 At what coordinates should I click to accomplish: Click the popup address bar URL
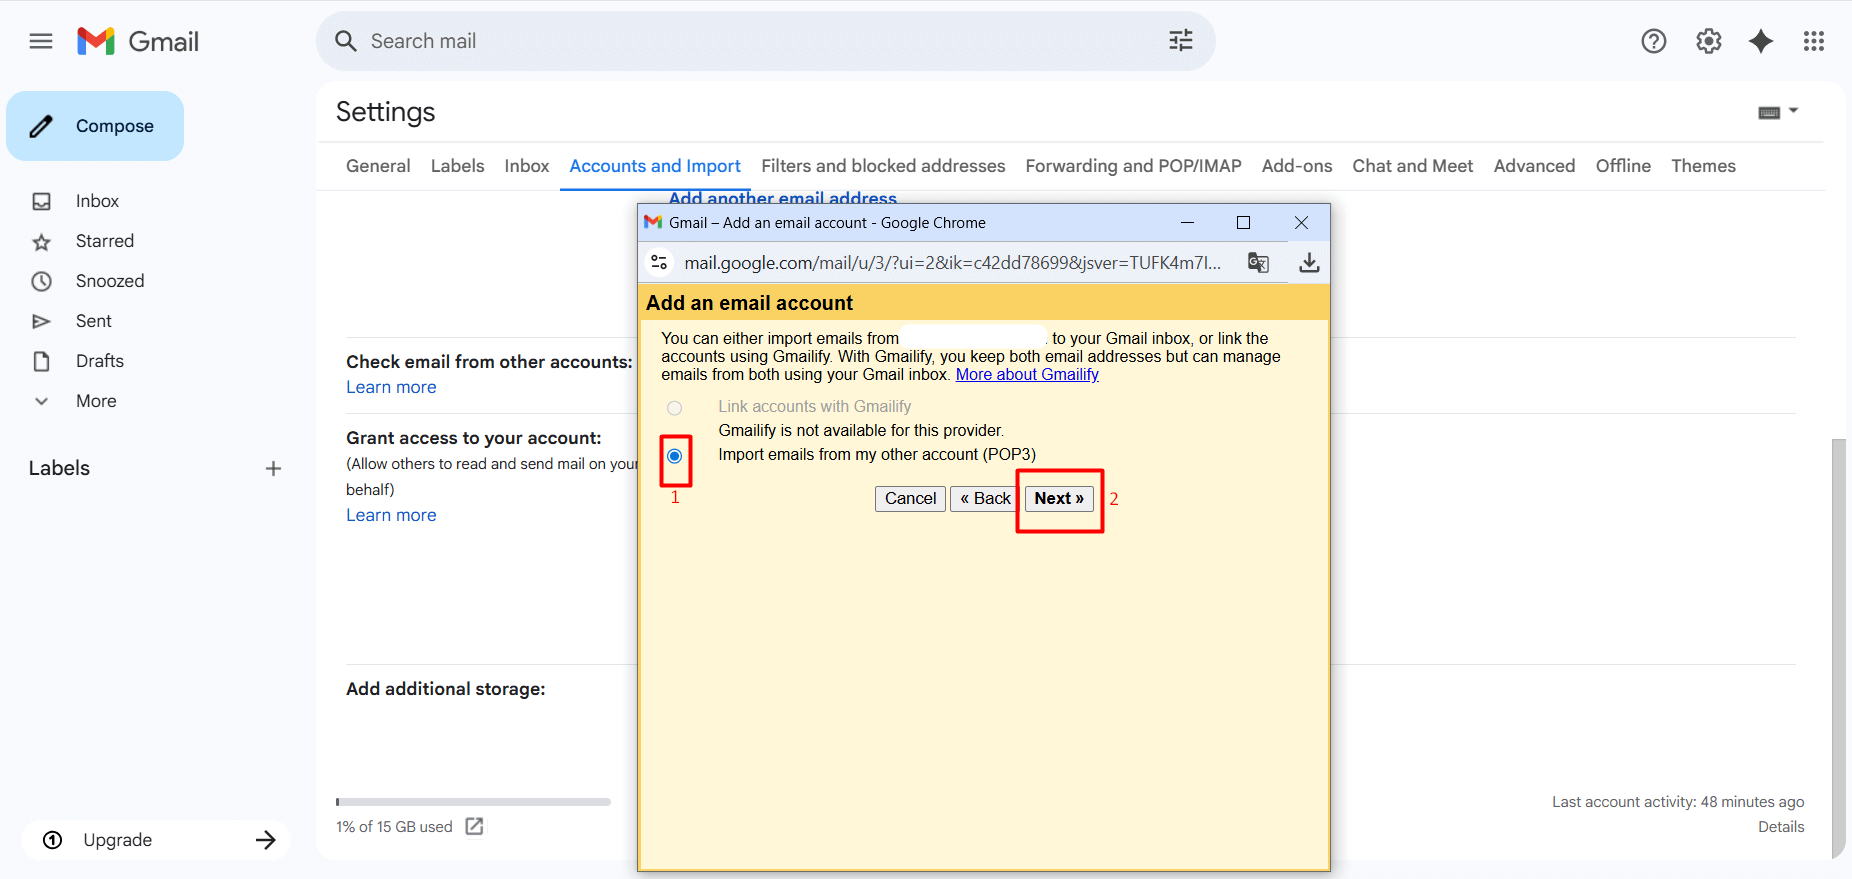click(952, 262)
